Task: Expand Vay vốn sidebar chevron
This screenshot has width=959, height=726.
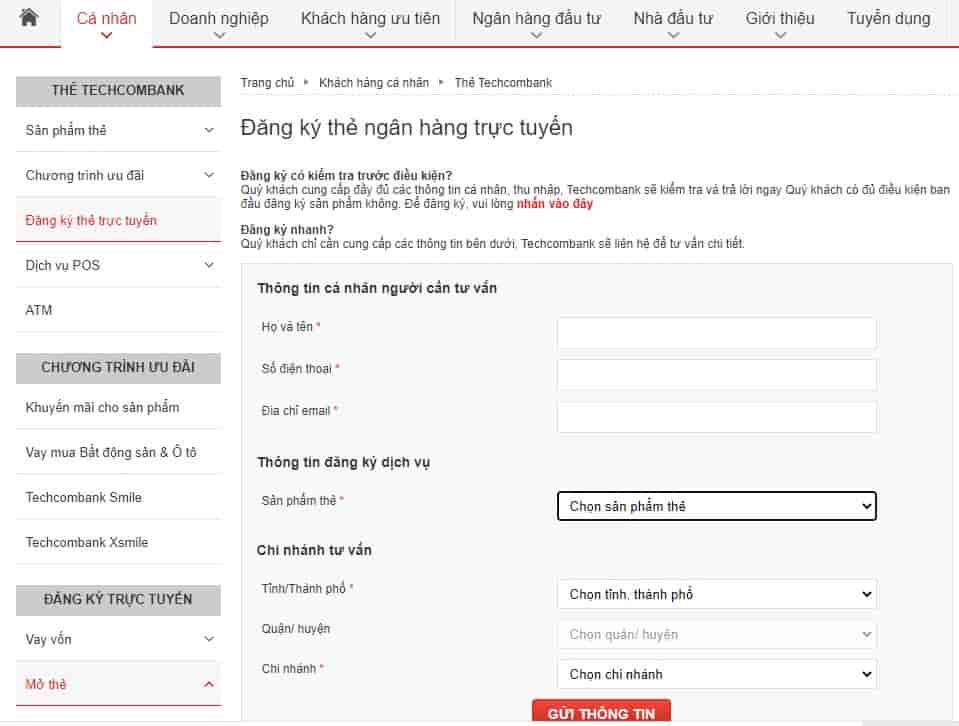Action: (209, 639)
